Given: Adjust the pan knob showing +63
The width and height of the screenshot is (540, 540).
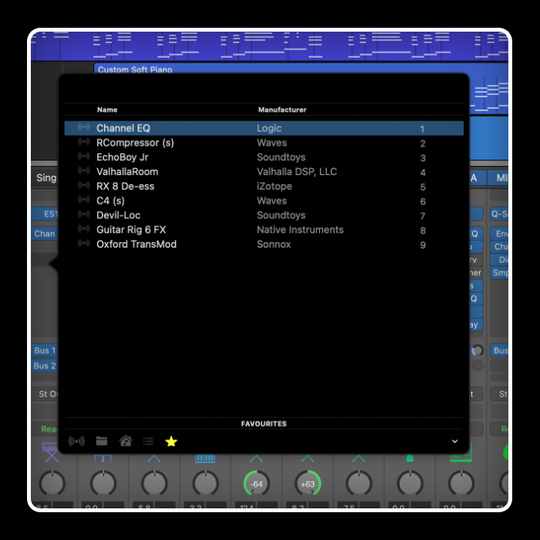Looking at the screenshot, I should (x=308, y=484).
